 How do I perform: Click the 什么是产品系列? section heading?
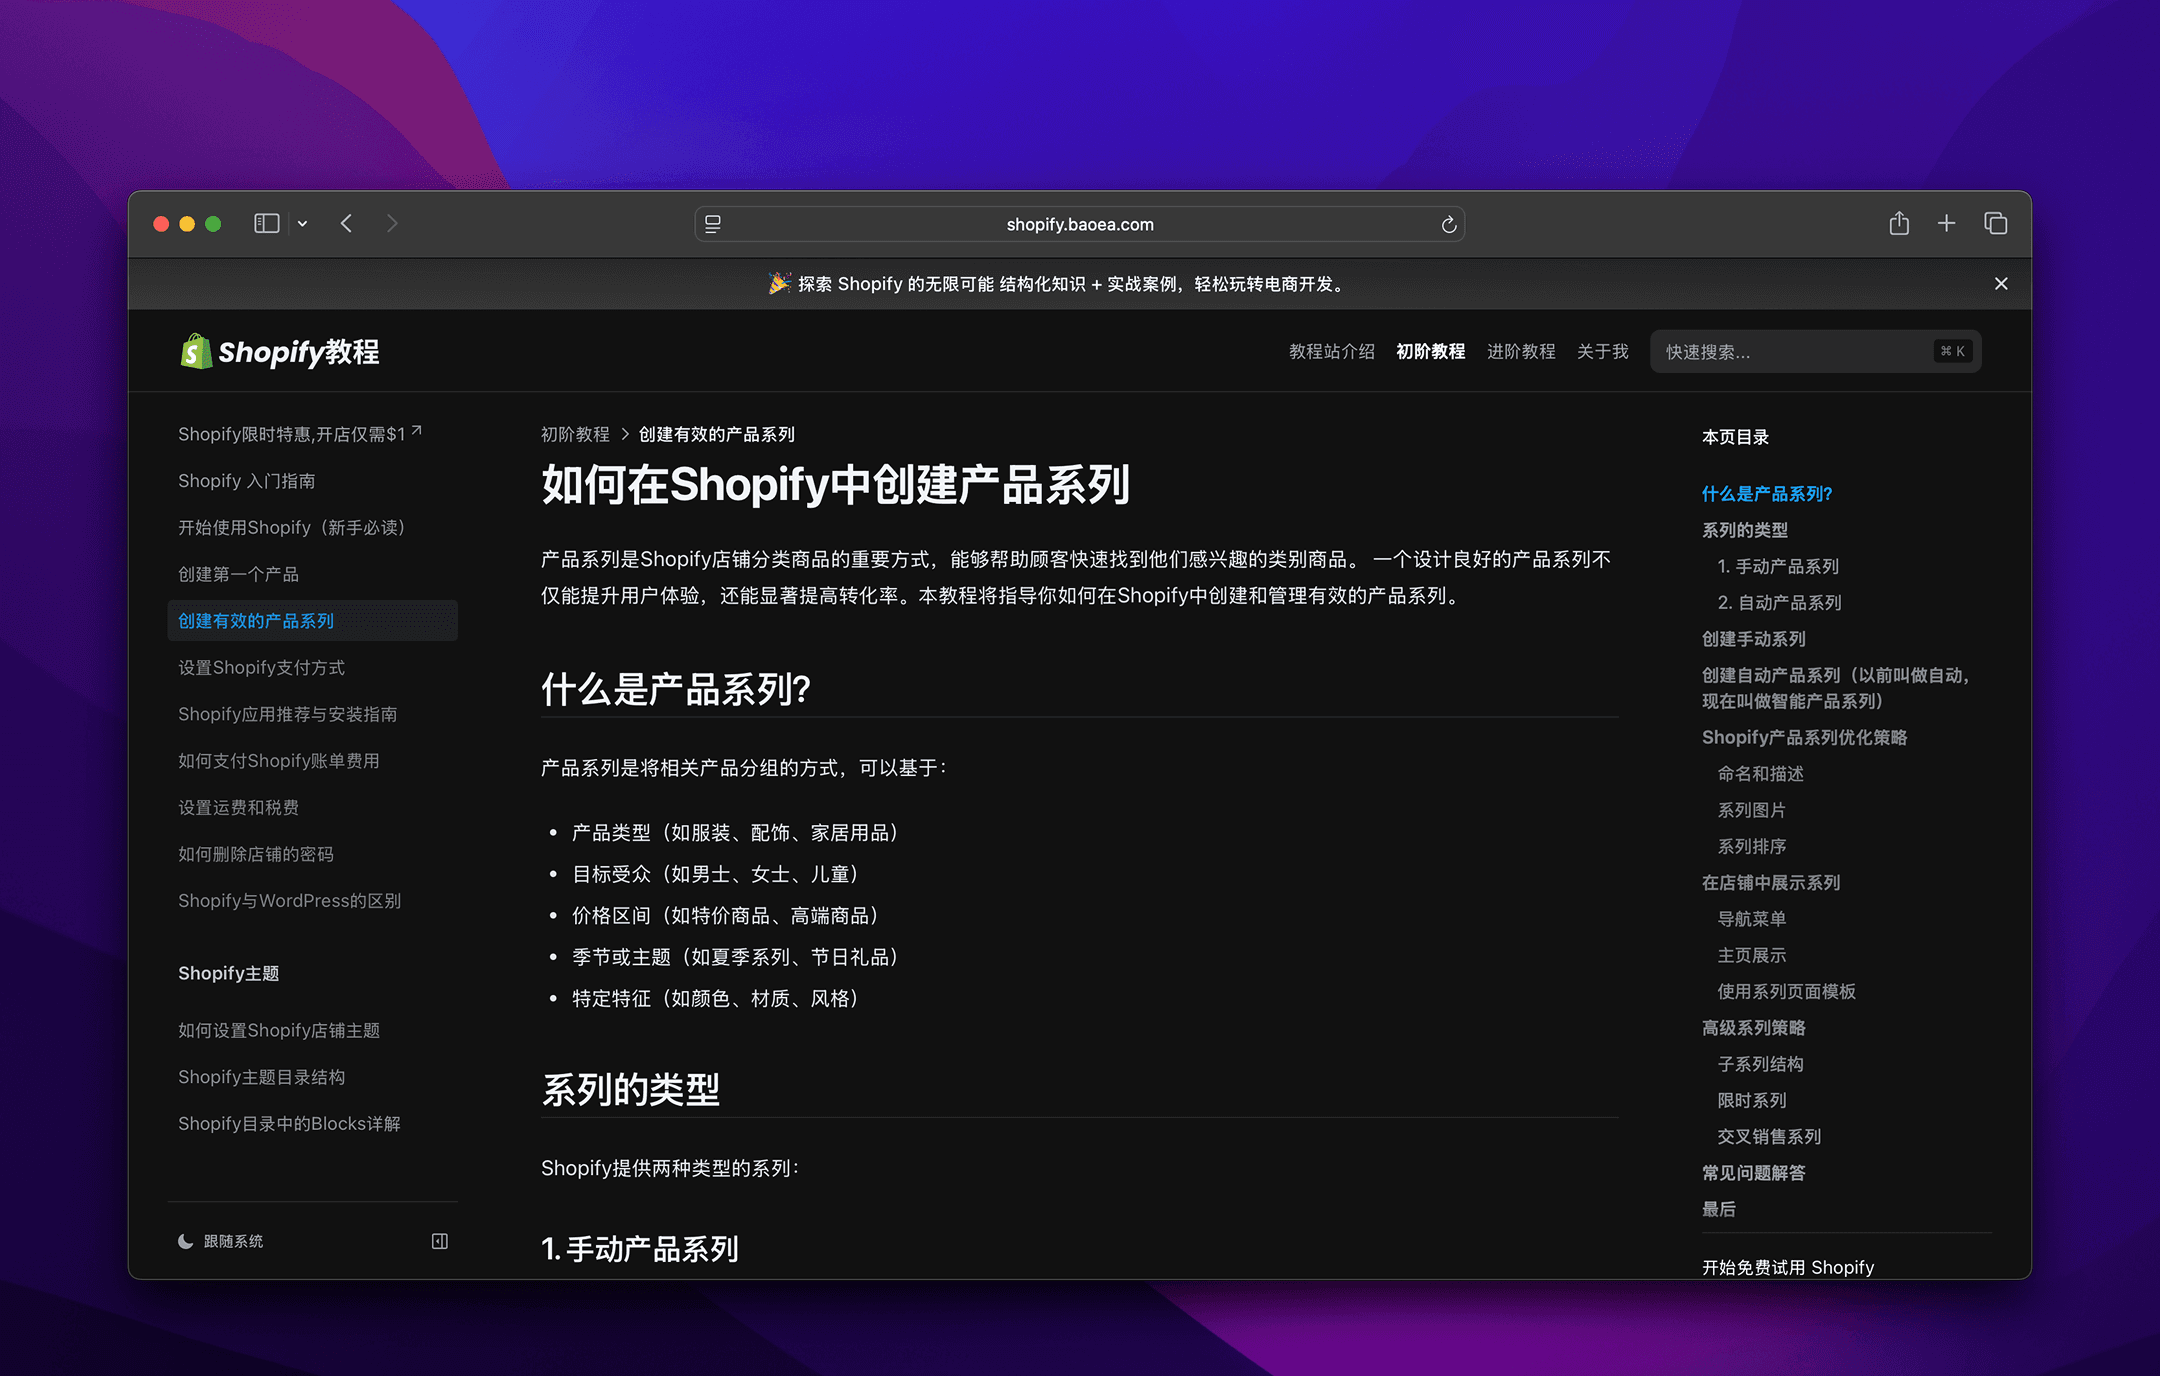click(676, 690)
